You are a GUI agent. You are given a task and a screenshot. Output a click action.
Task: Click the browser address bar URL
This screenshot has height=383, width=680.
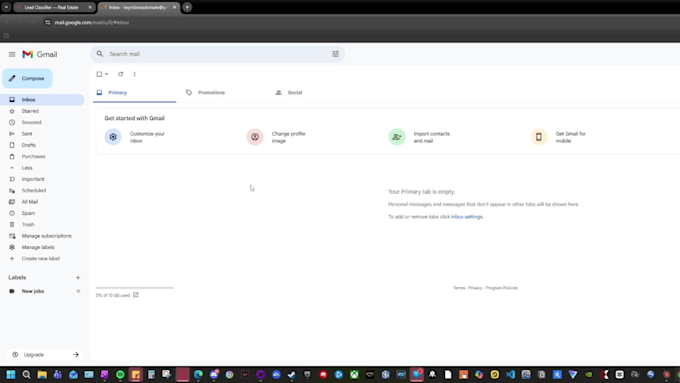click(x=92, y=23)
